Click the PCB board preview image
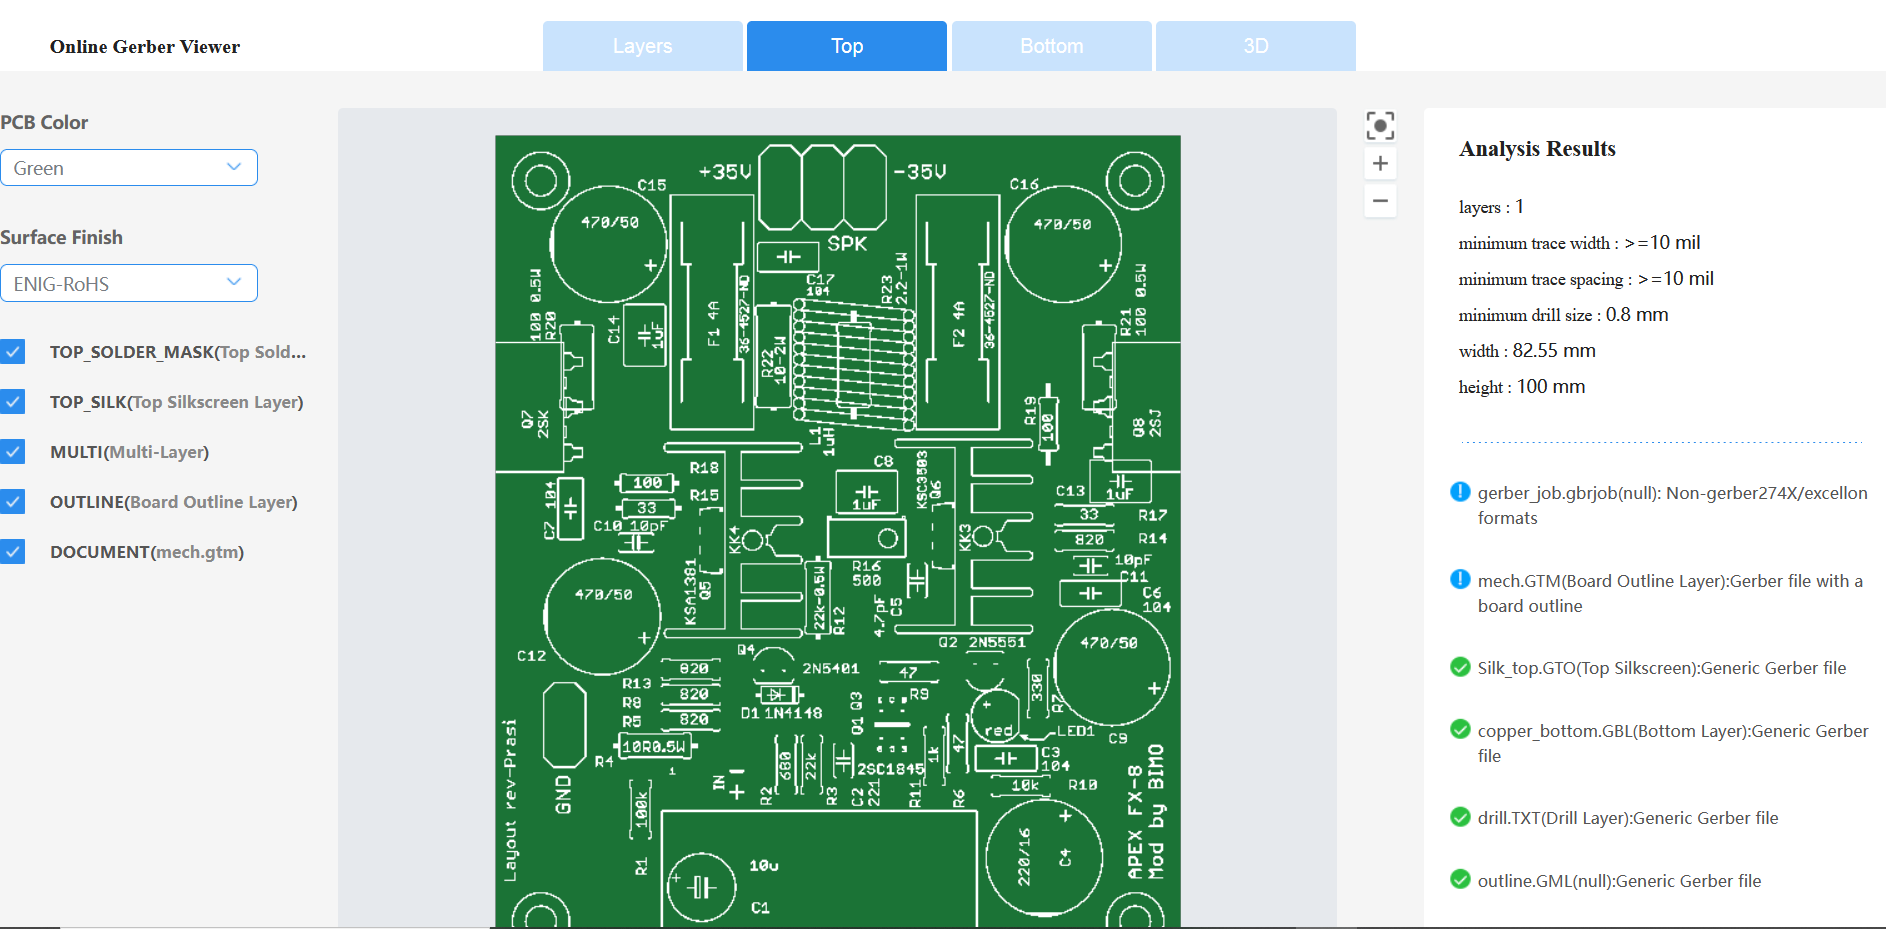This screenshot has height=929, width=1886. coord(838,531)
